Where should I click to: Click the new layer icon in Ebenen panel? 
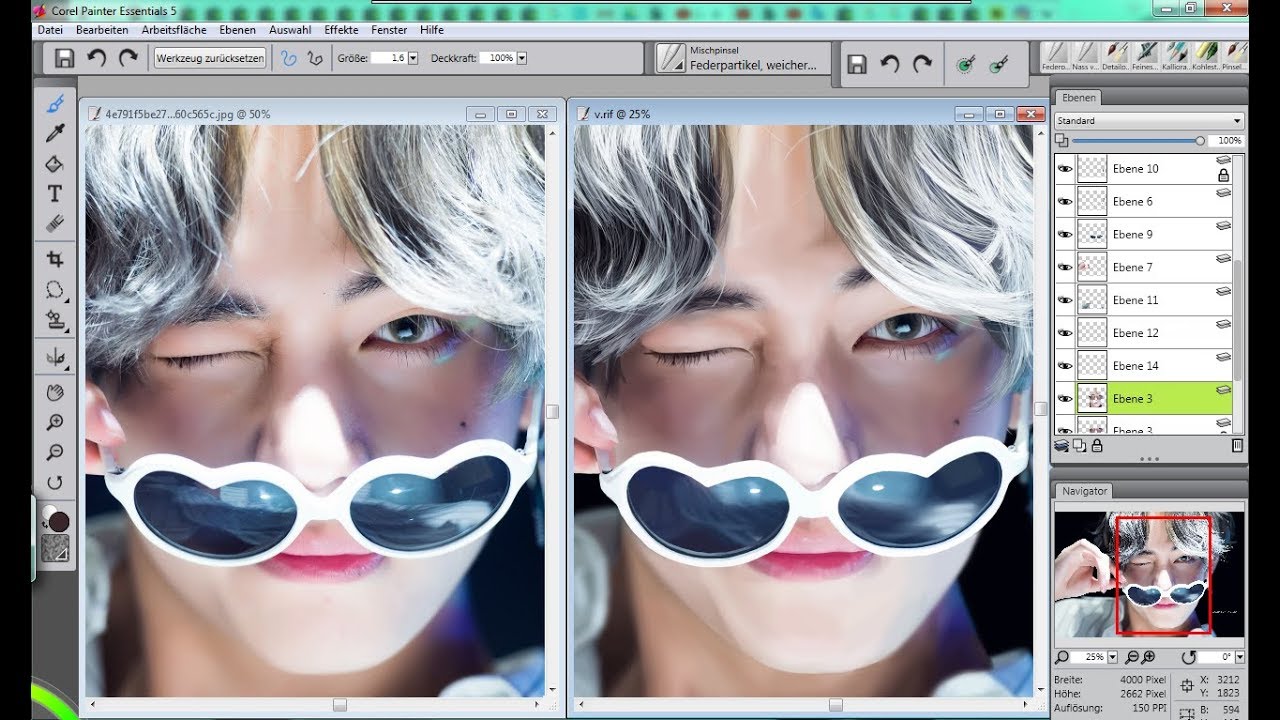pyautogui.click(x=1080, y=445)
